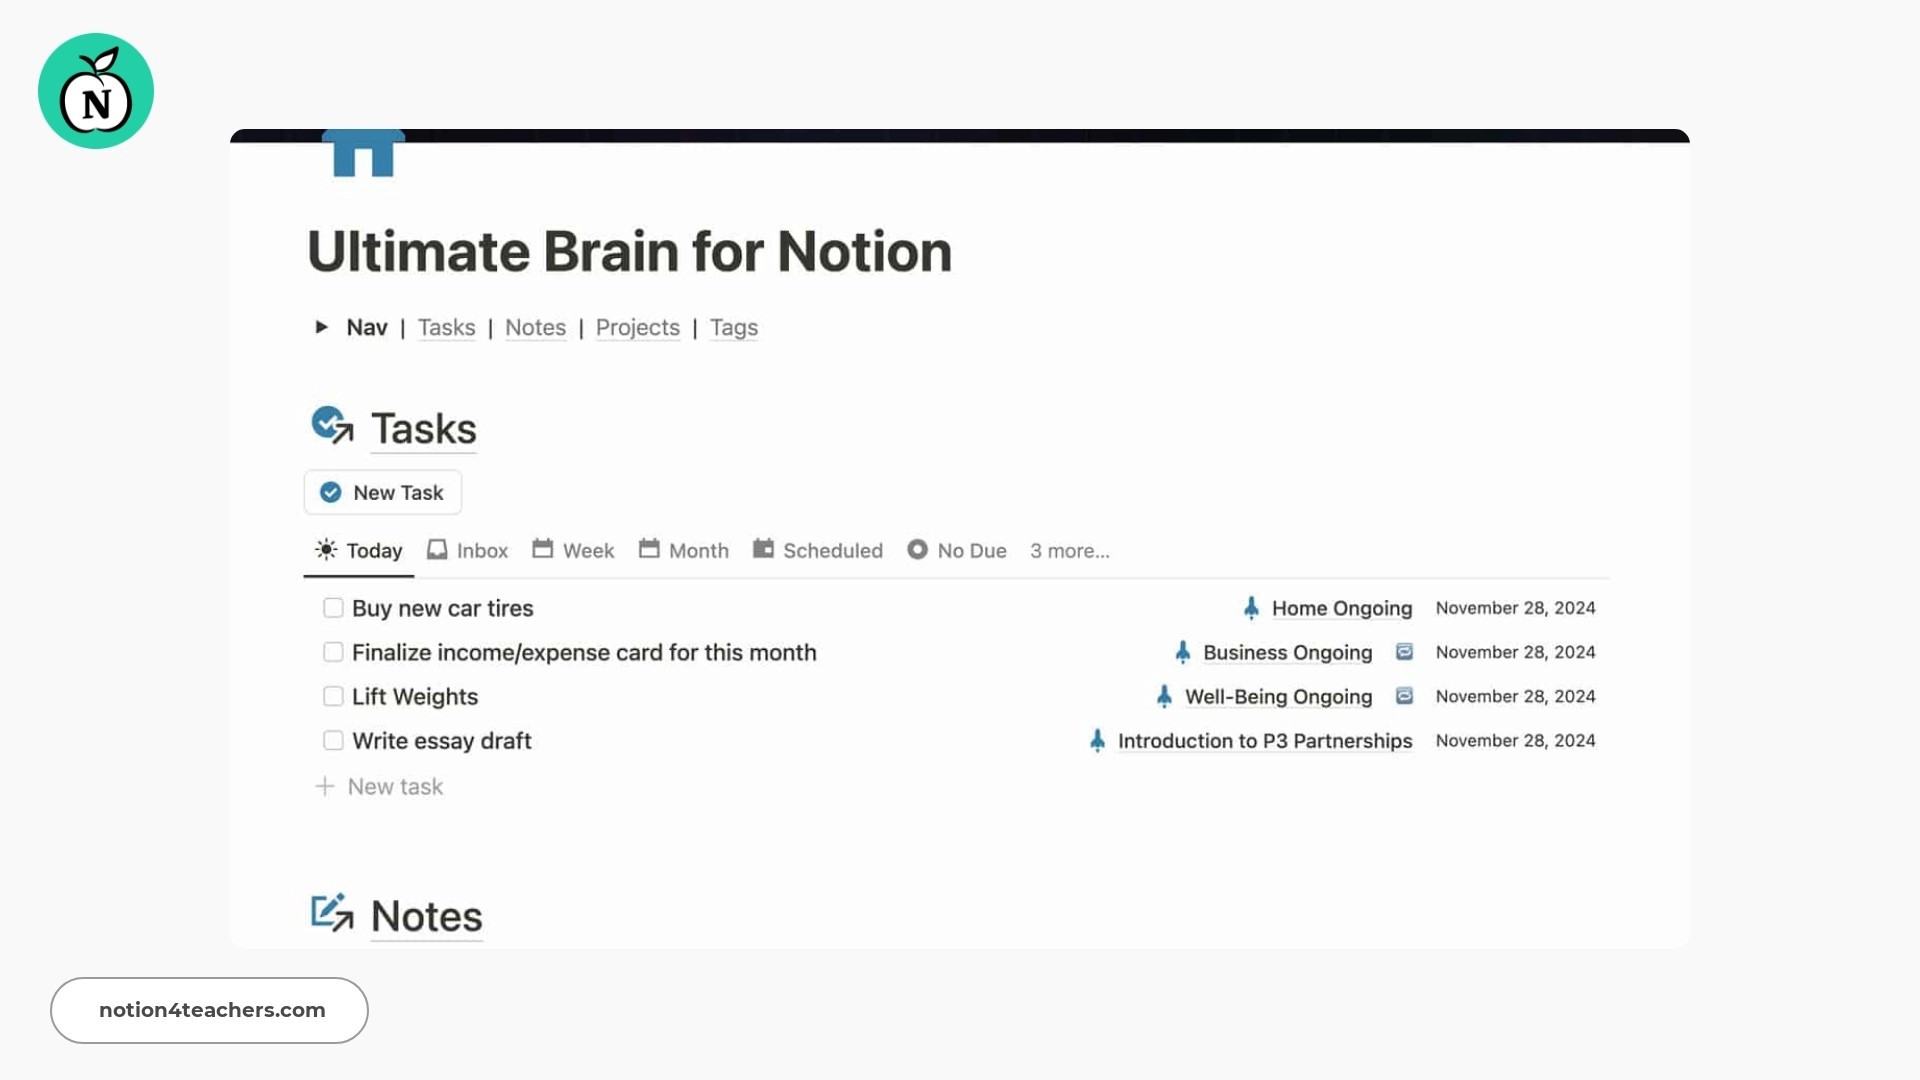Click the Add new task link
Viewport: 1920px width, 1080px height.
[x=378, y=785]
